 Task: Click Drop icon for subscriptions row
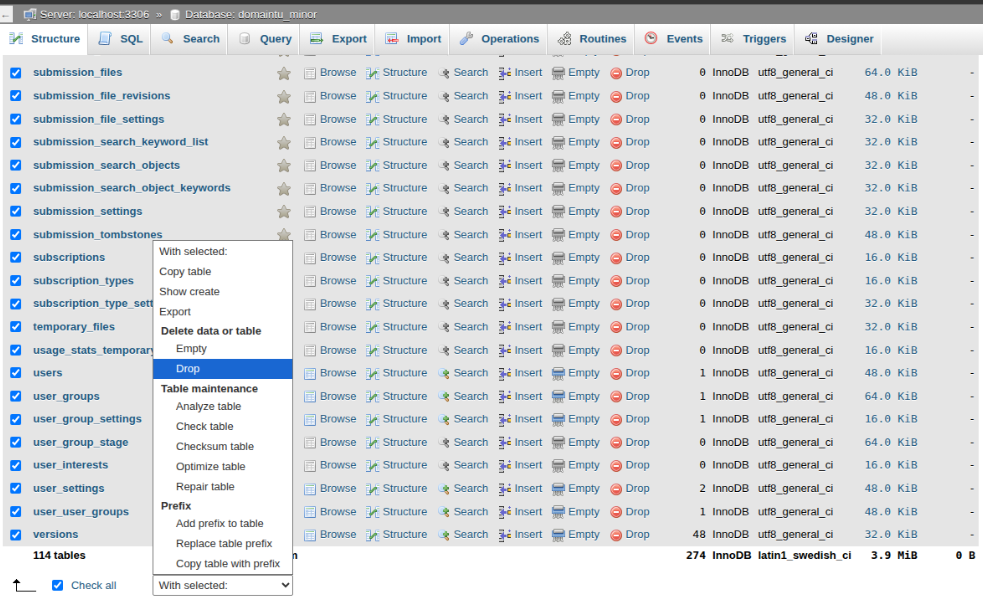tap(616, 258)
